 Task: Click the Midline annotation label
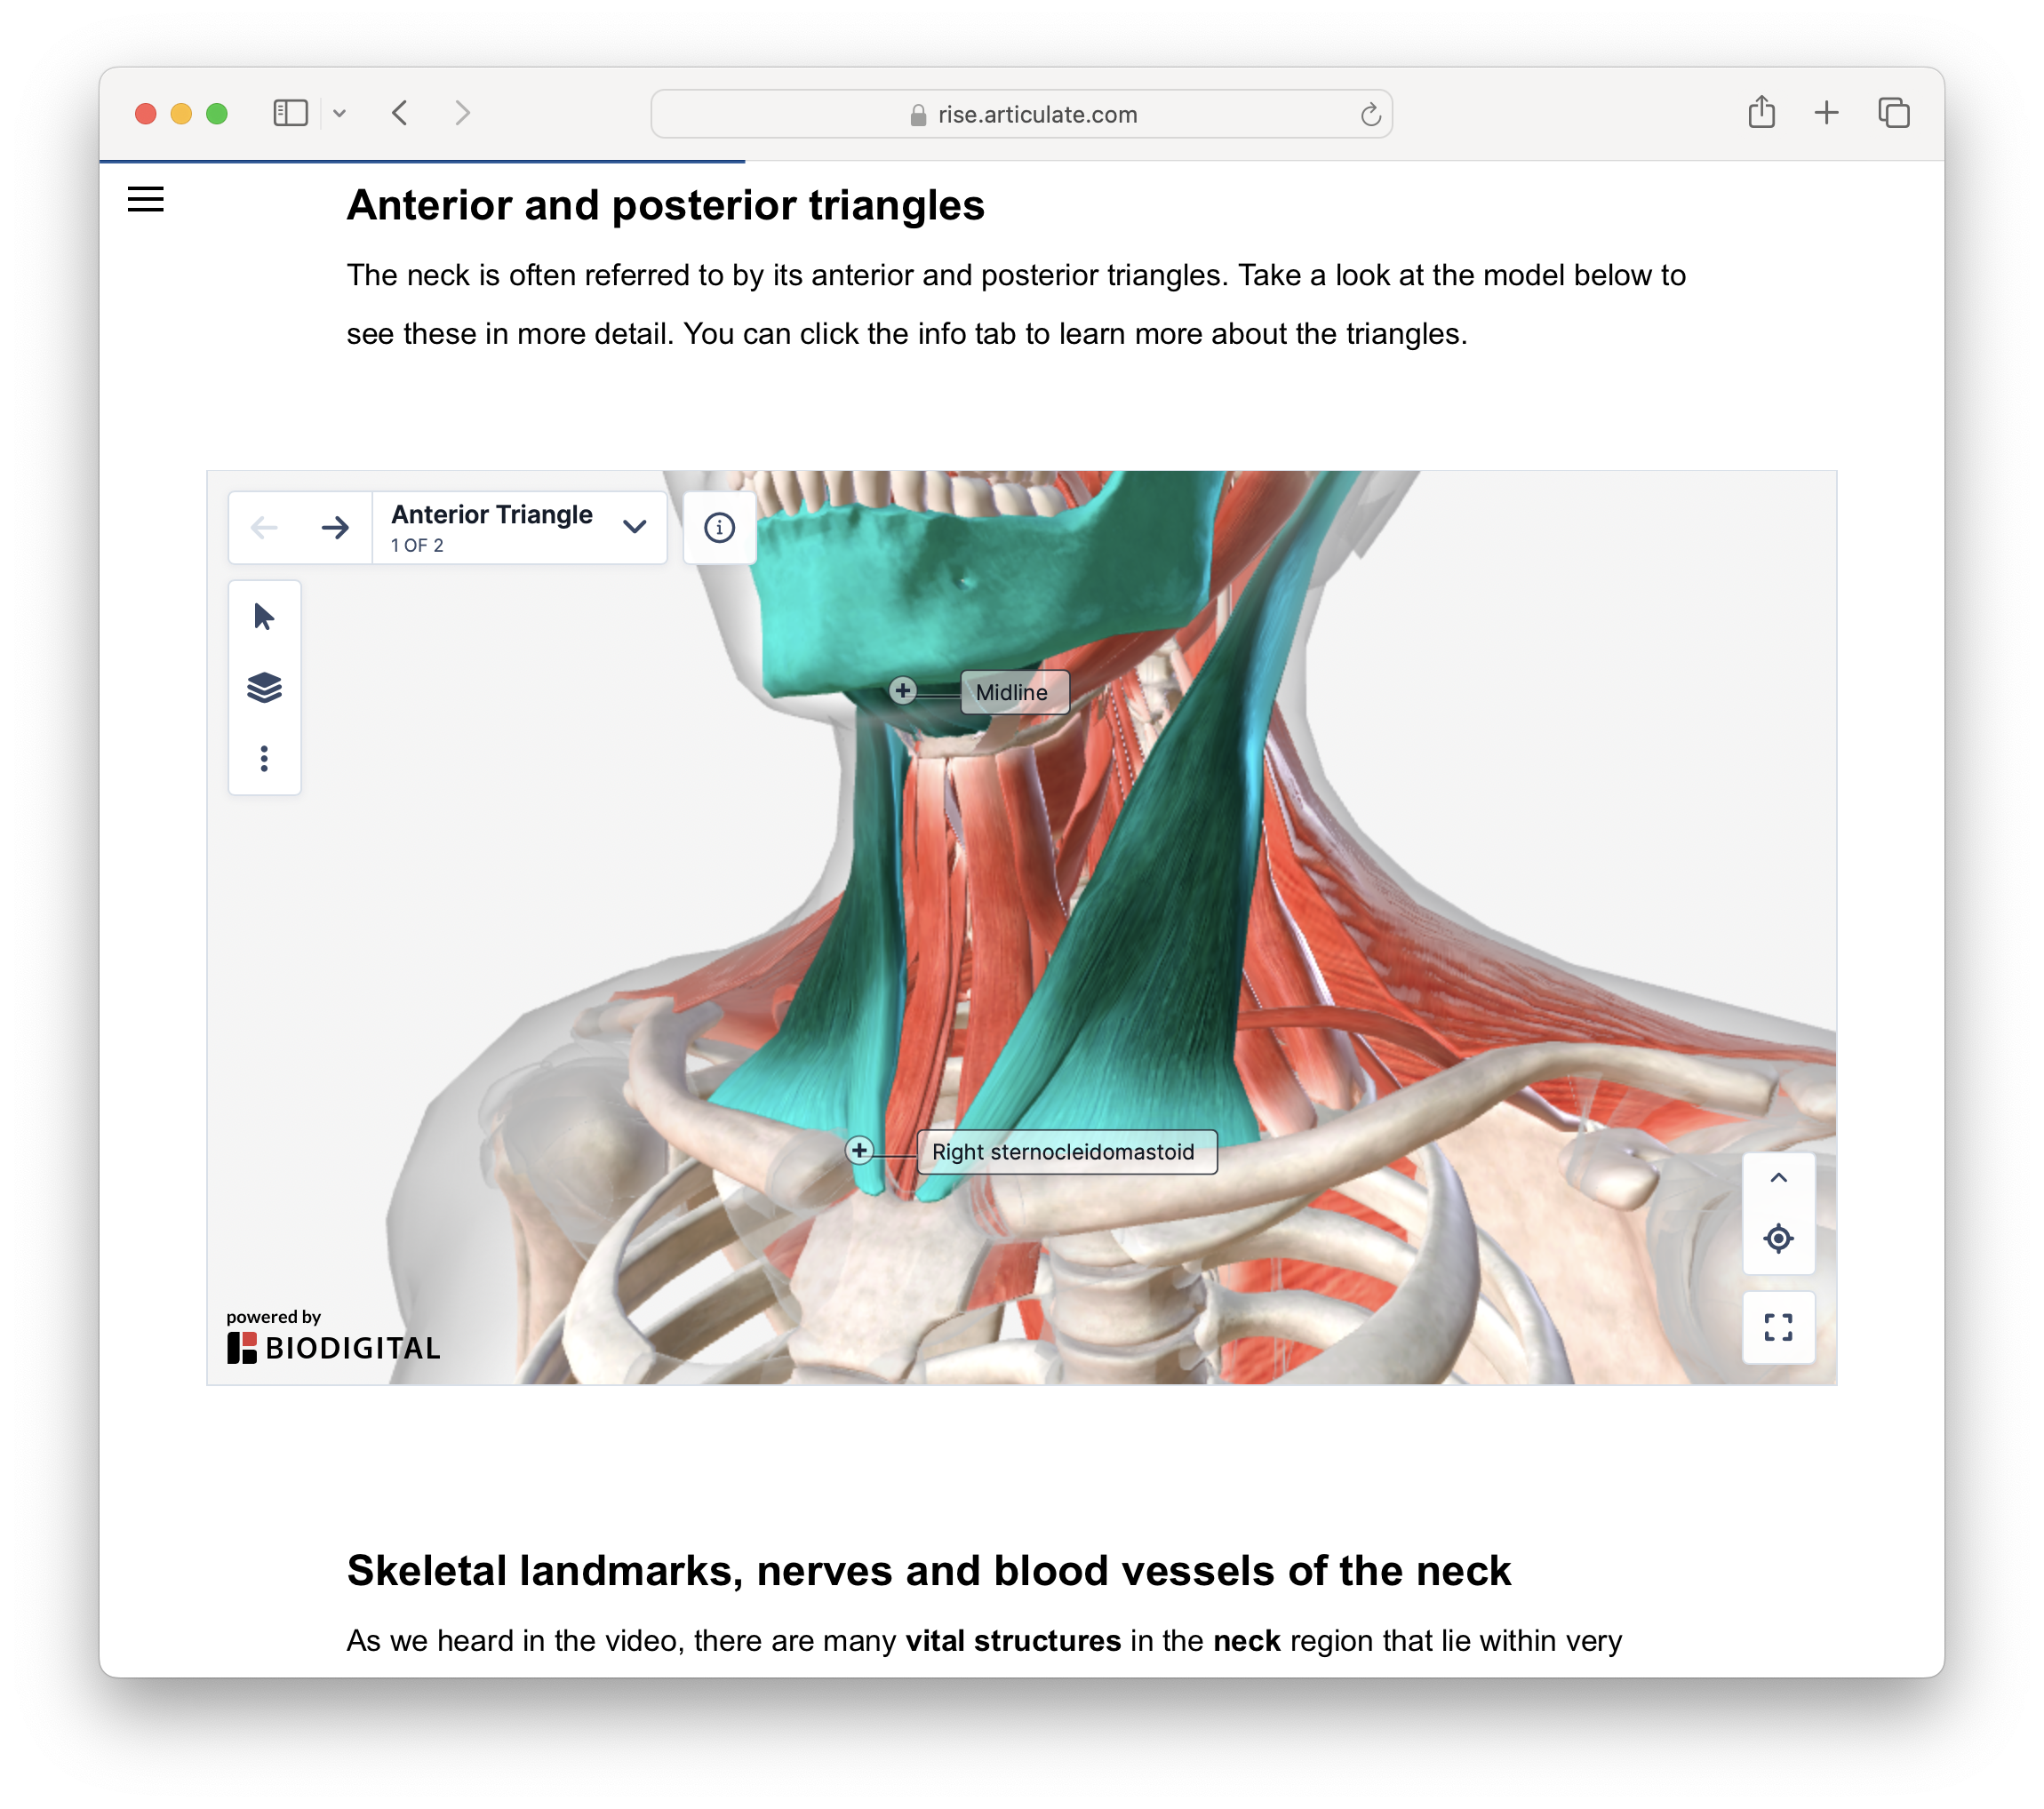click(x=1013, y=692)
